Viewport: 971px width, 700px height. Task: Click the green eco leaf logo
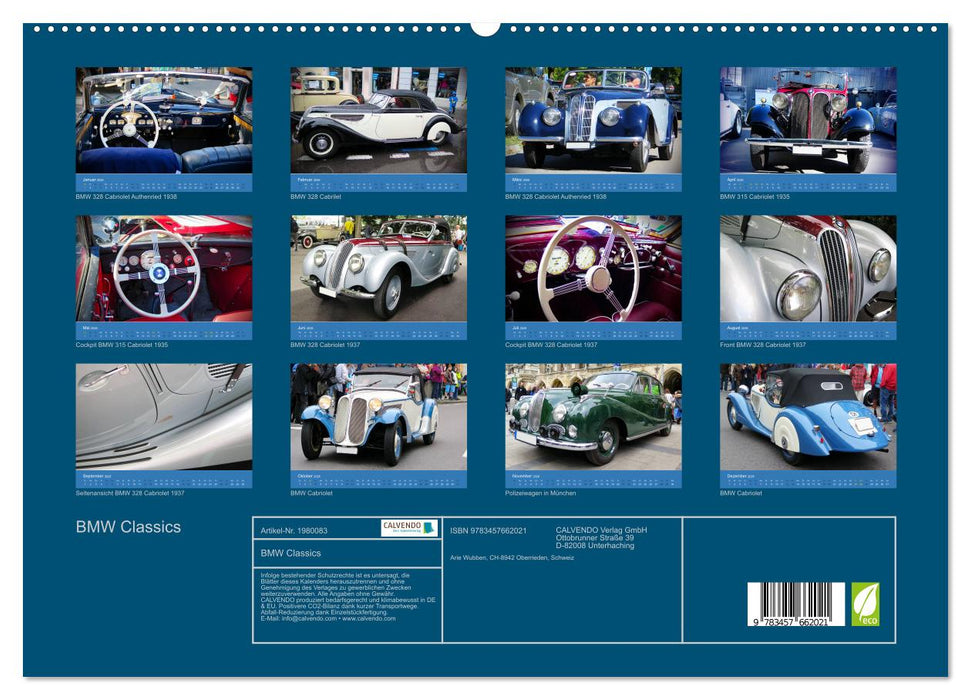(x=865, y=604)
